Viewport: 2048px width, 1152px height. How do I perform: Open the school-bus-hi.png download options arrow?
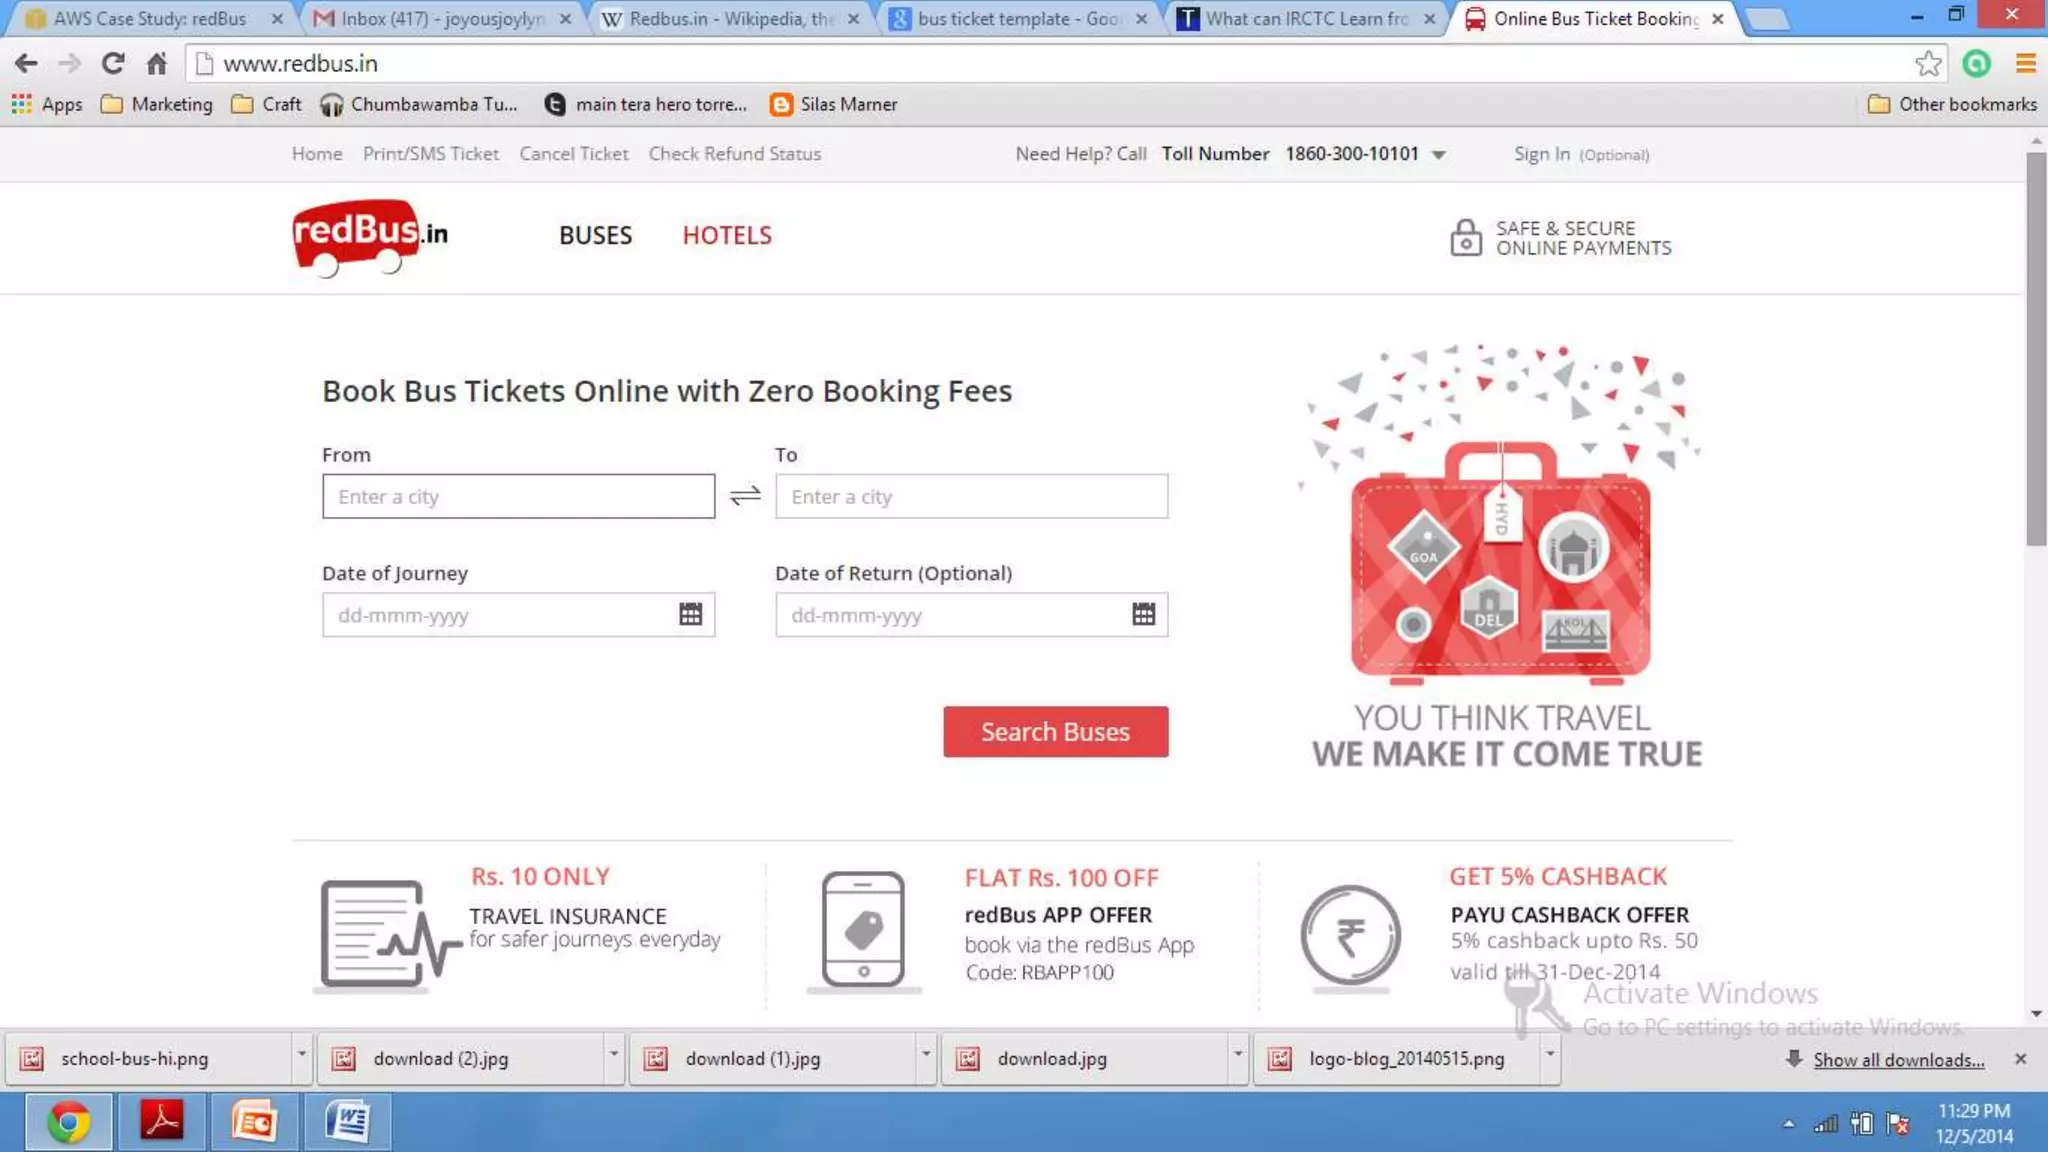pyautogui.click(x=301, y=1055)
